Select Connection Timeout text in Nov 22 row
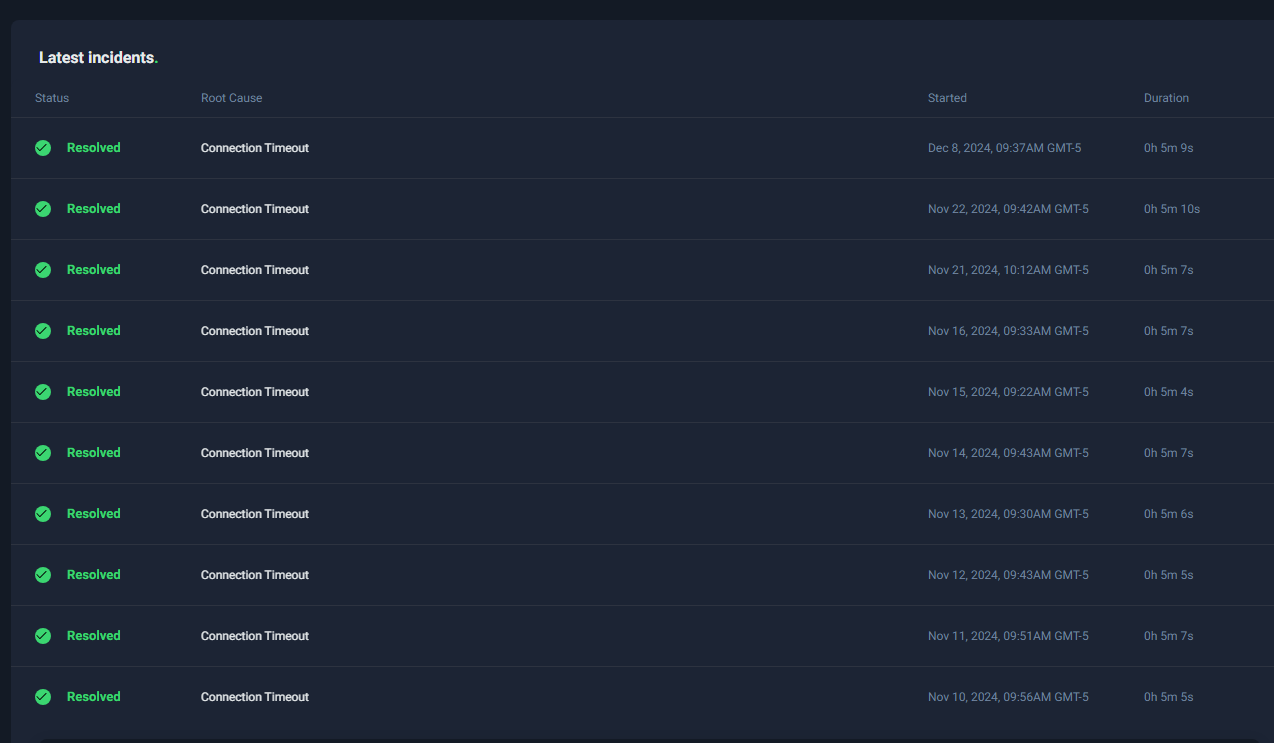Viewport: 1274px width, 743px height. (255, 209)
